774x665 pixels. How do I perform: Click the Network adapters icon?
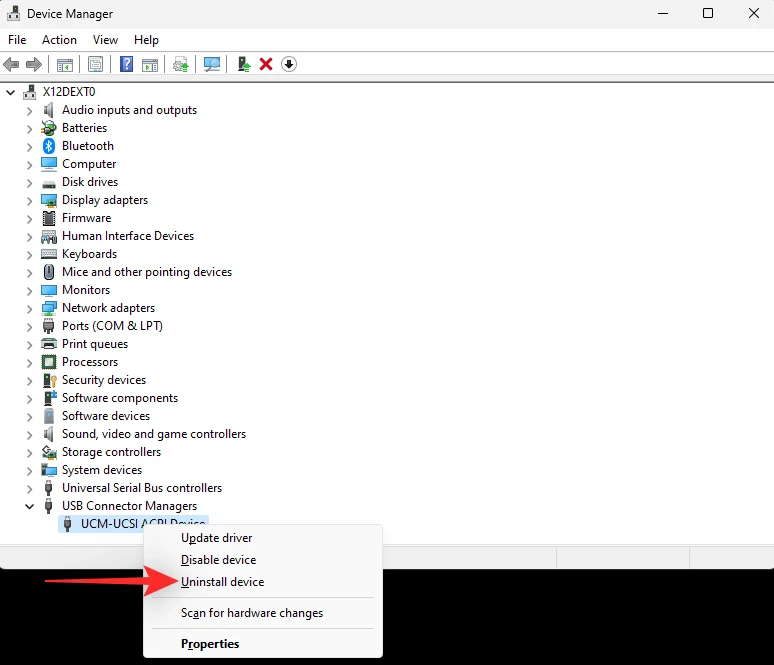(49, 308)
